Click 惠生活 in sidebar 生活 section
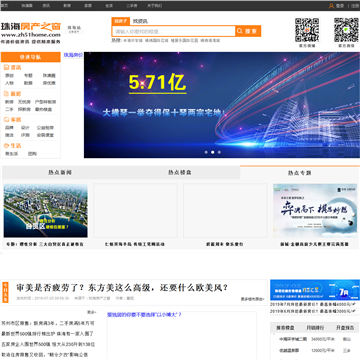 (x=11, y=154)
